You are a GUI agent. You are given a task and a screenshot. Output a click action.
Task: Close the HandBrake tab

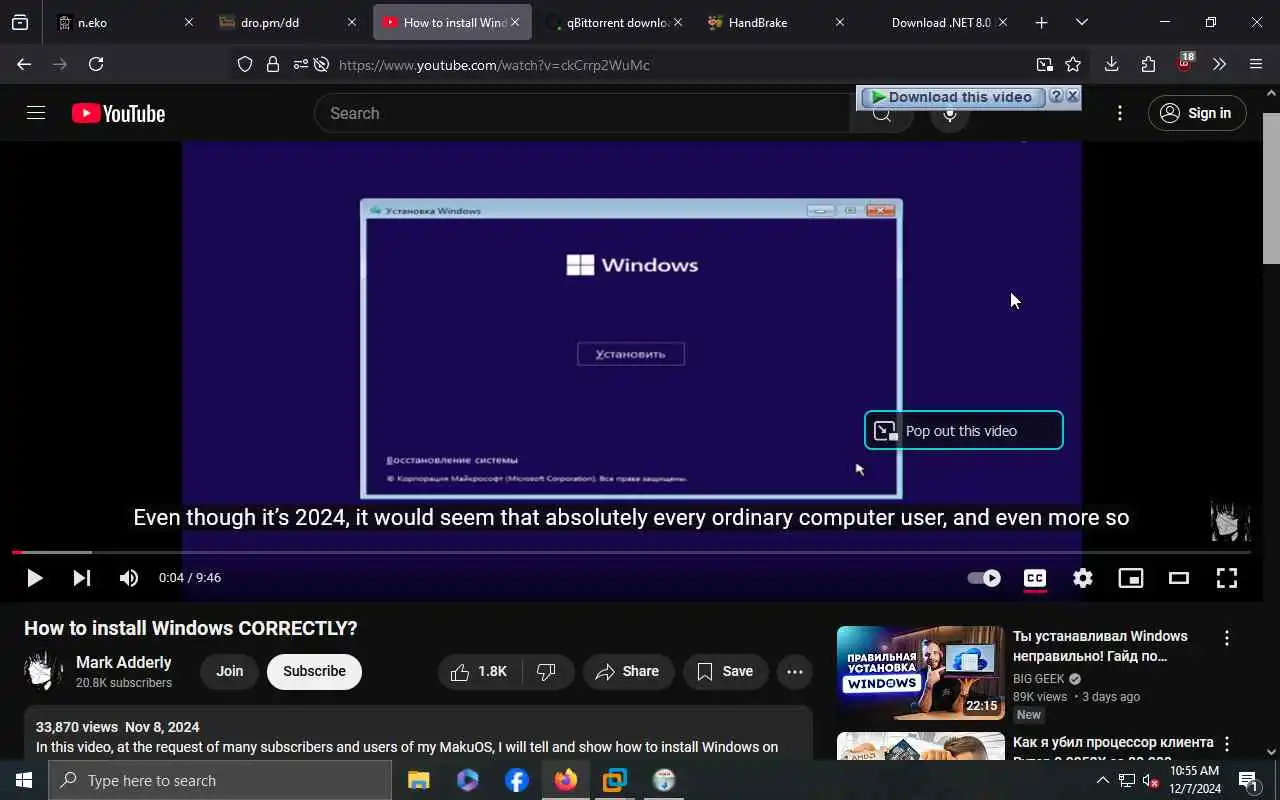839,22
